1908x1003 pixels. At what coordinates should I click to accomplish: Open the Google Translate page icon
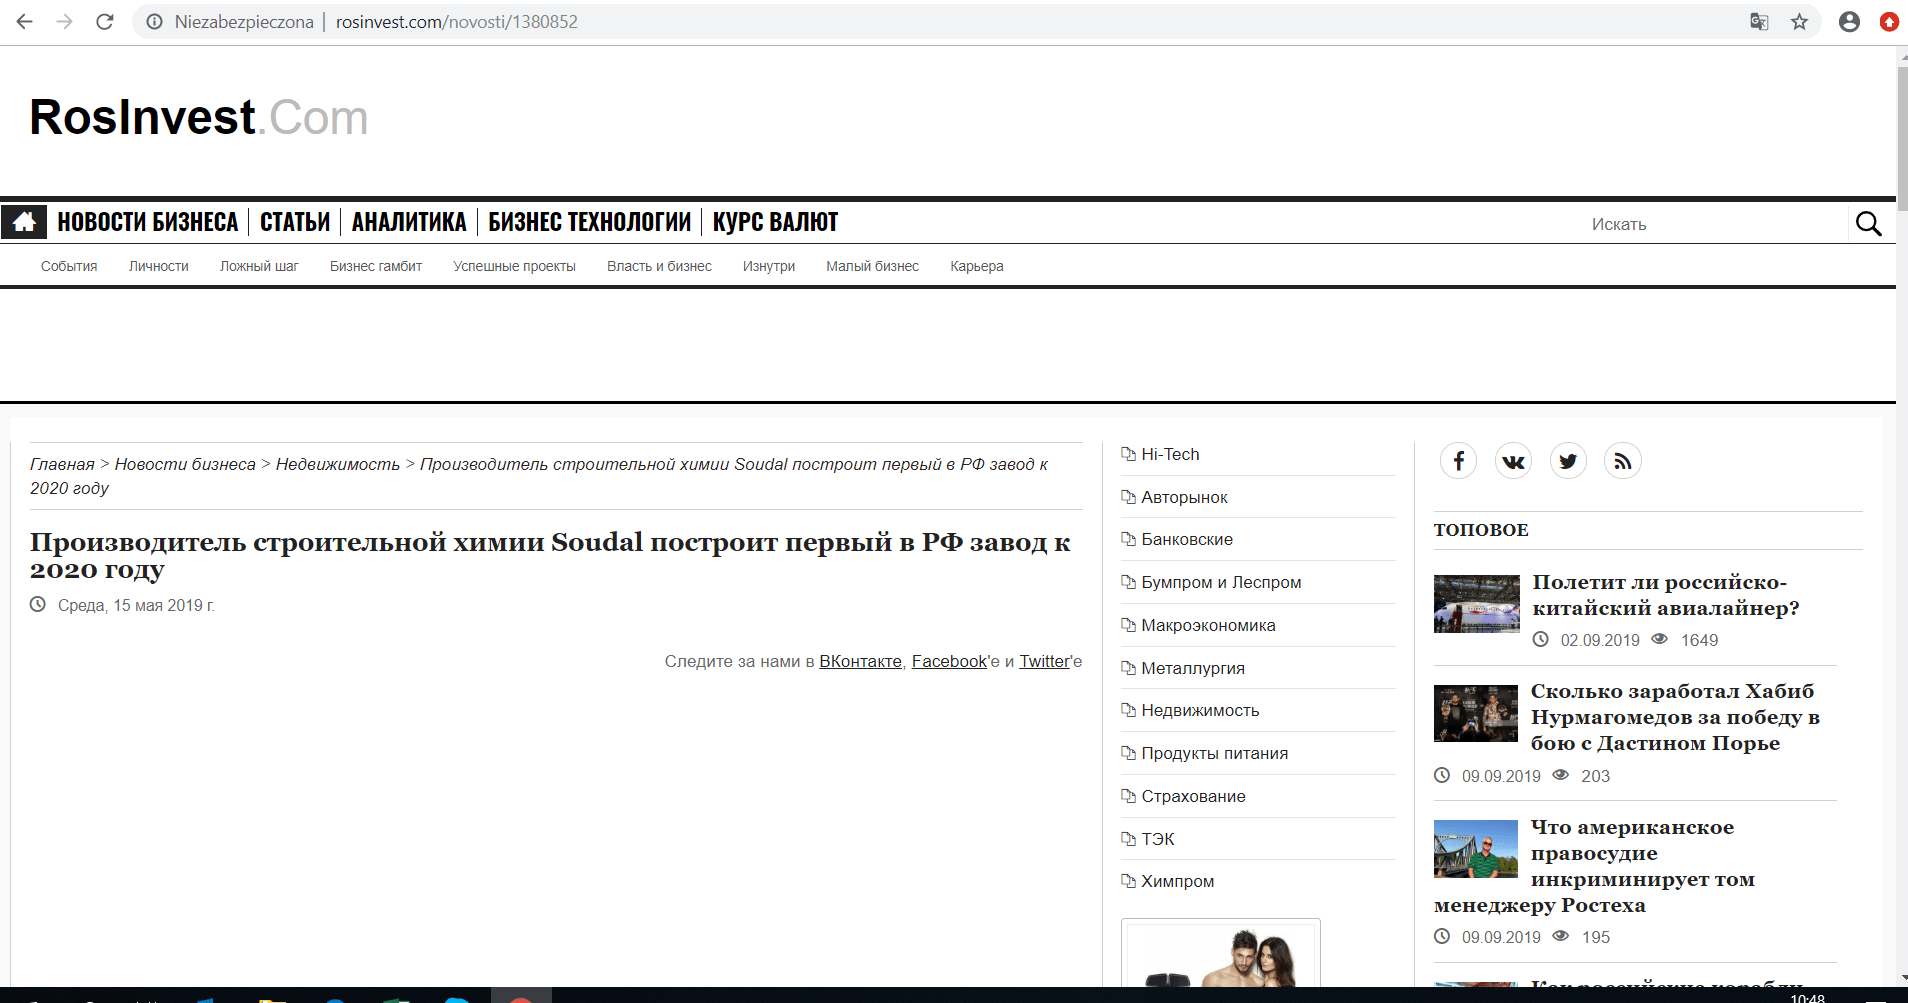(x=1759, y=22)
